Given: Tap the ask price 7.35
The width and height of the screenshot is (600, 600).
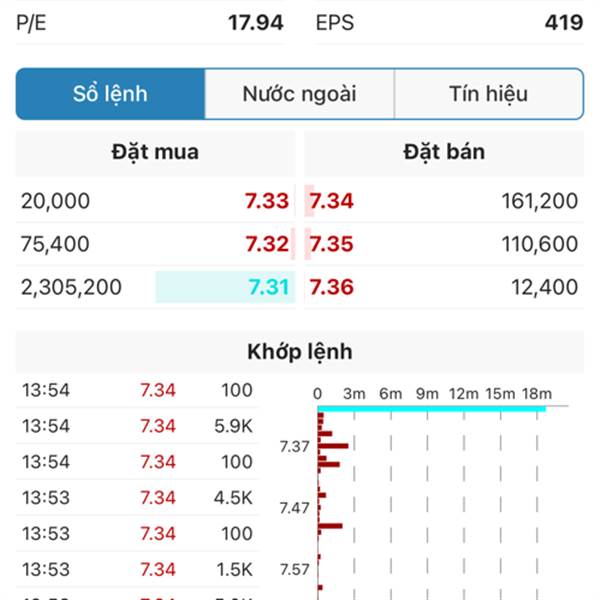Looking at the screenshot, I should 331,244.
